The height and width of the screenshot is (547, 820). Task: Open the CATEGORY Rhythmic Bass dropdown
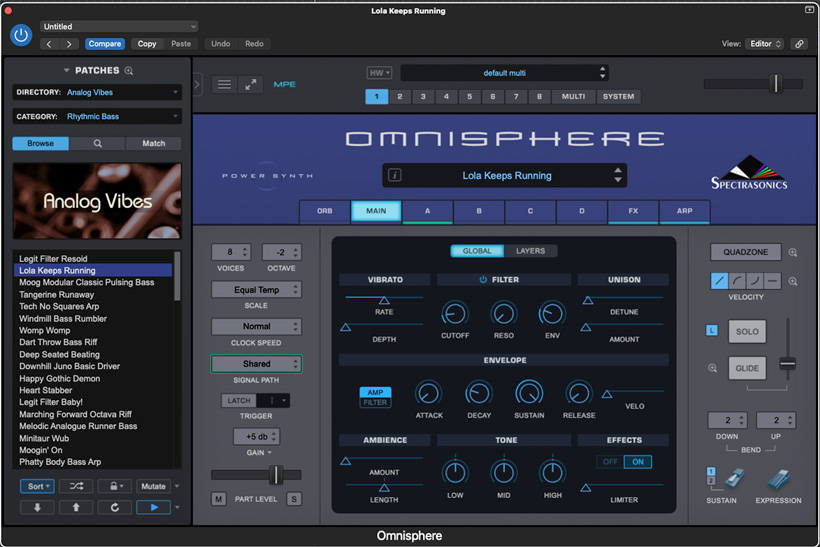pyautogui.click(x=97, y=117)
